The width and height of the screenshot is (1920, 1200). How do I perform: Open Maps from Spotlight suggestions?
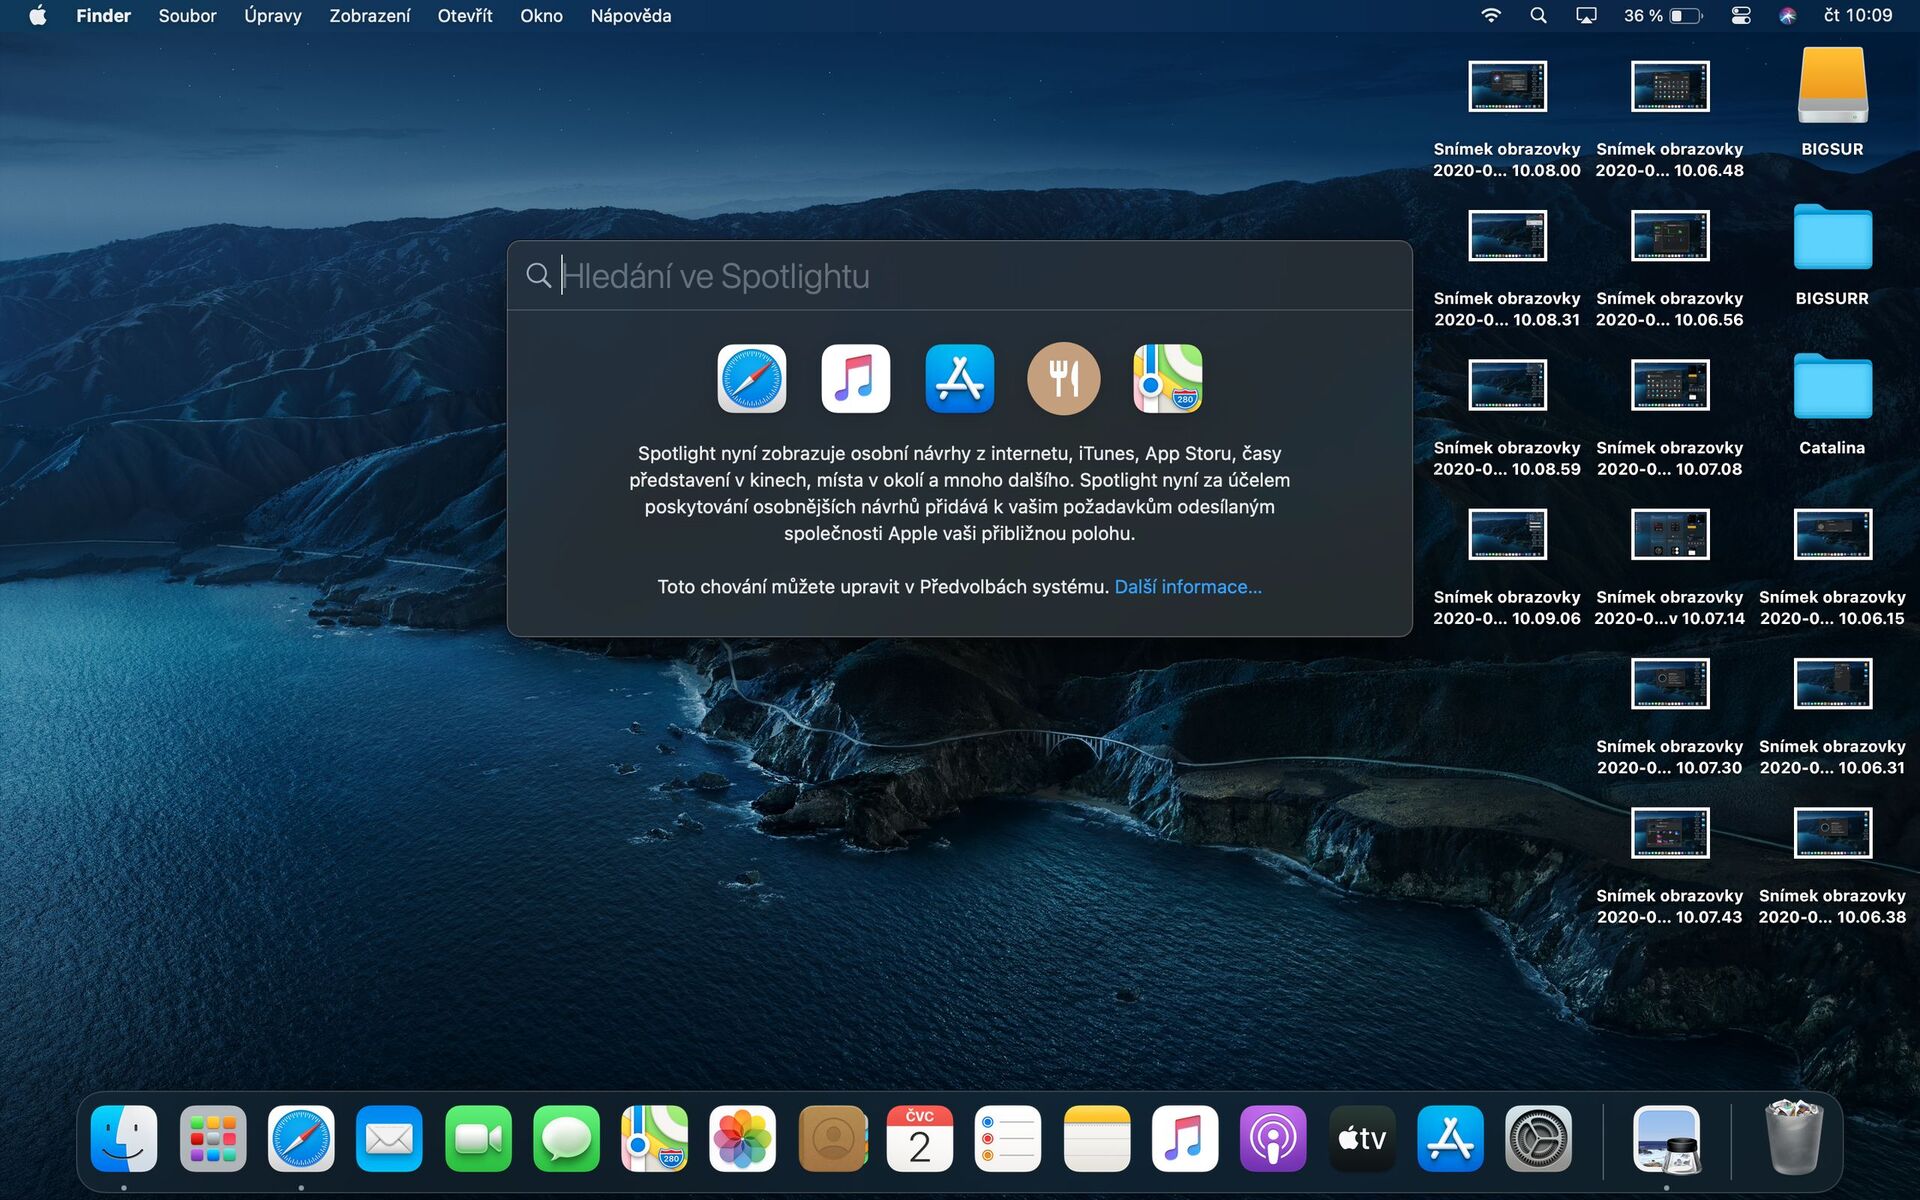tap(1167, 378)
